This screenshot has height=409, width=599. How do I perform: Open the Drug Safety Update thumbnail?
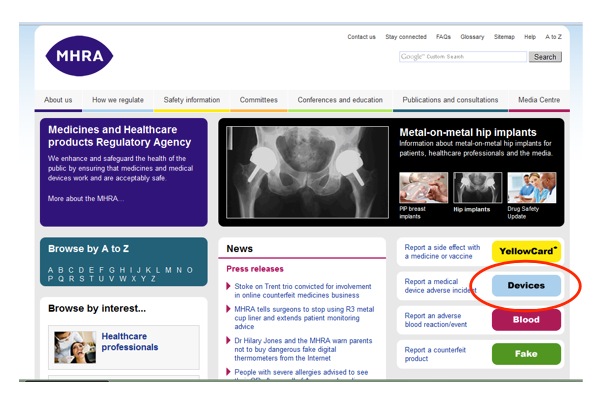pyautogui.click(x=532, y=188)
